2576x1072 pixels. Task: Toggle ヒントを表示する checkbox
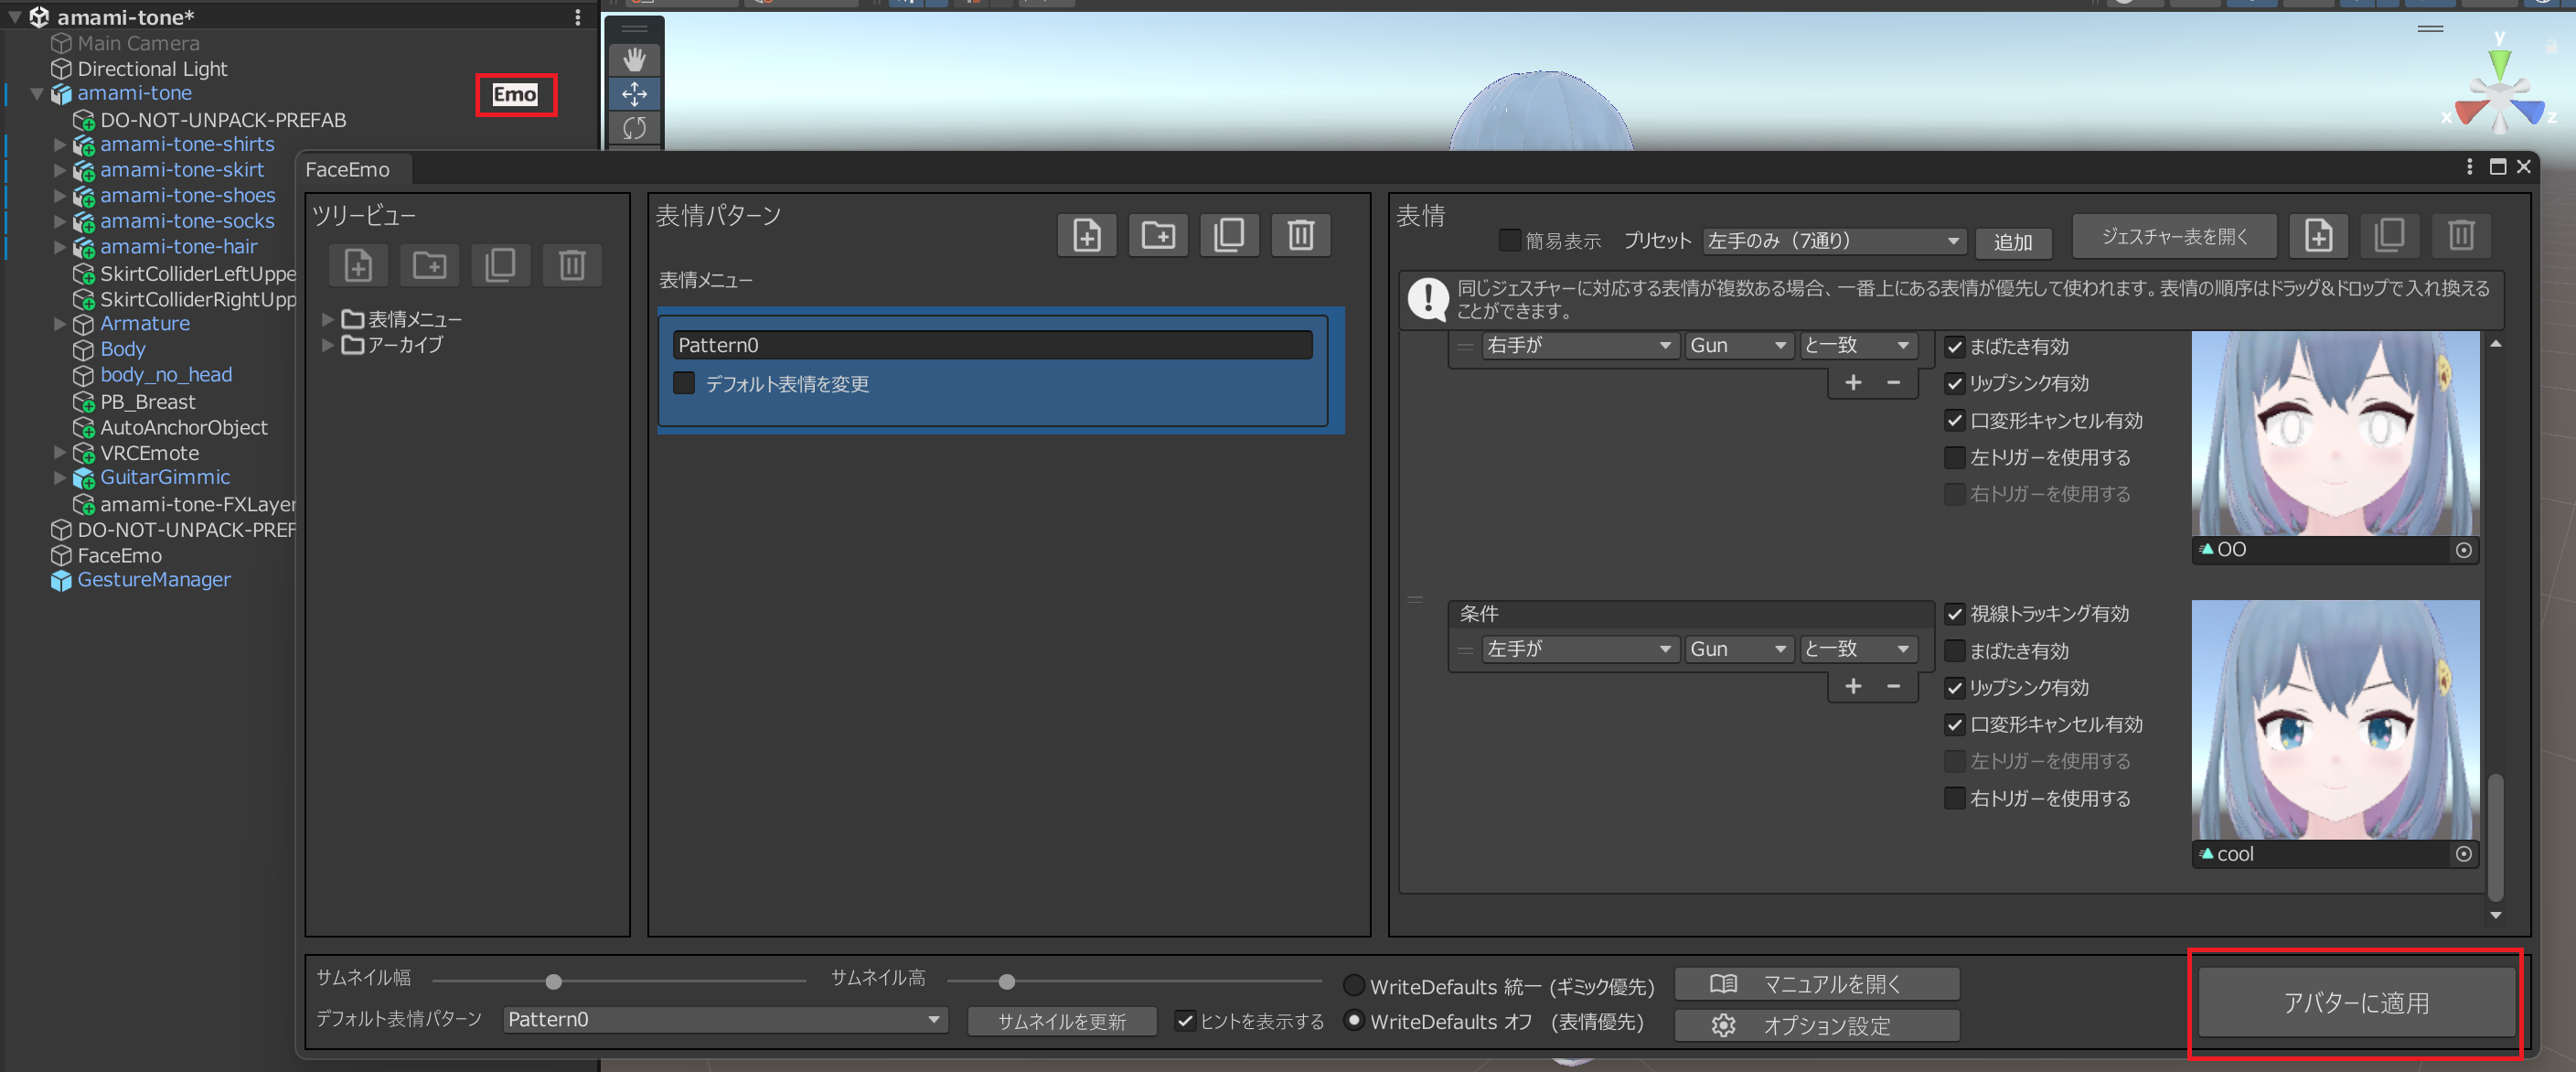tap(1185, 1022)
